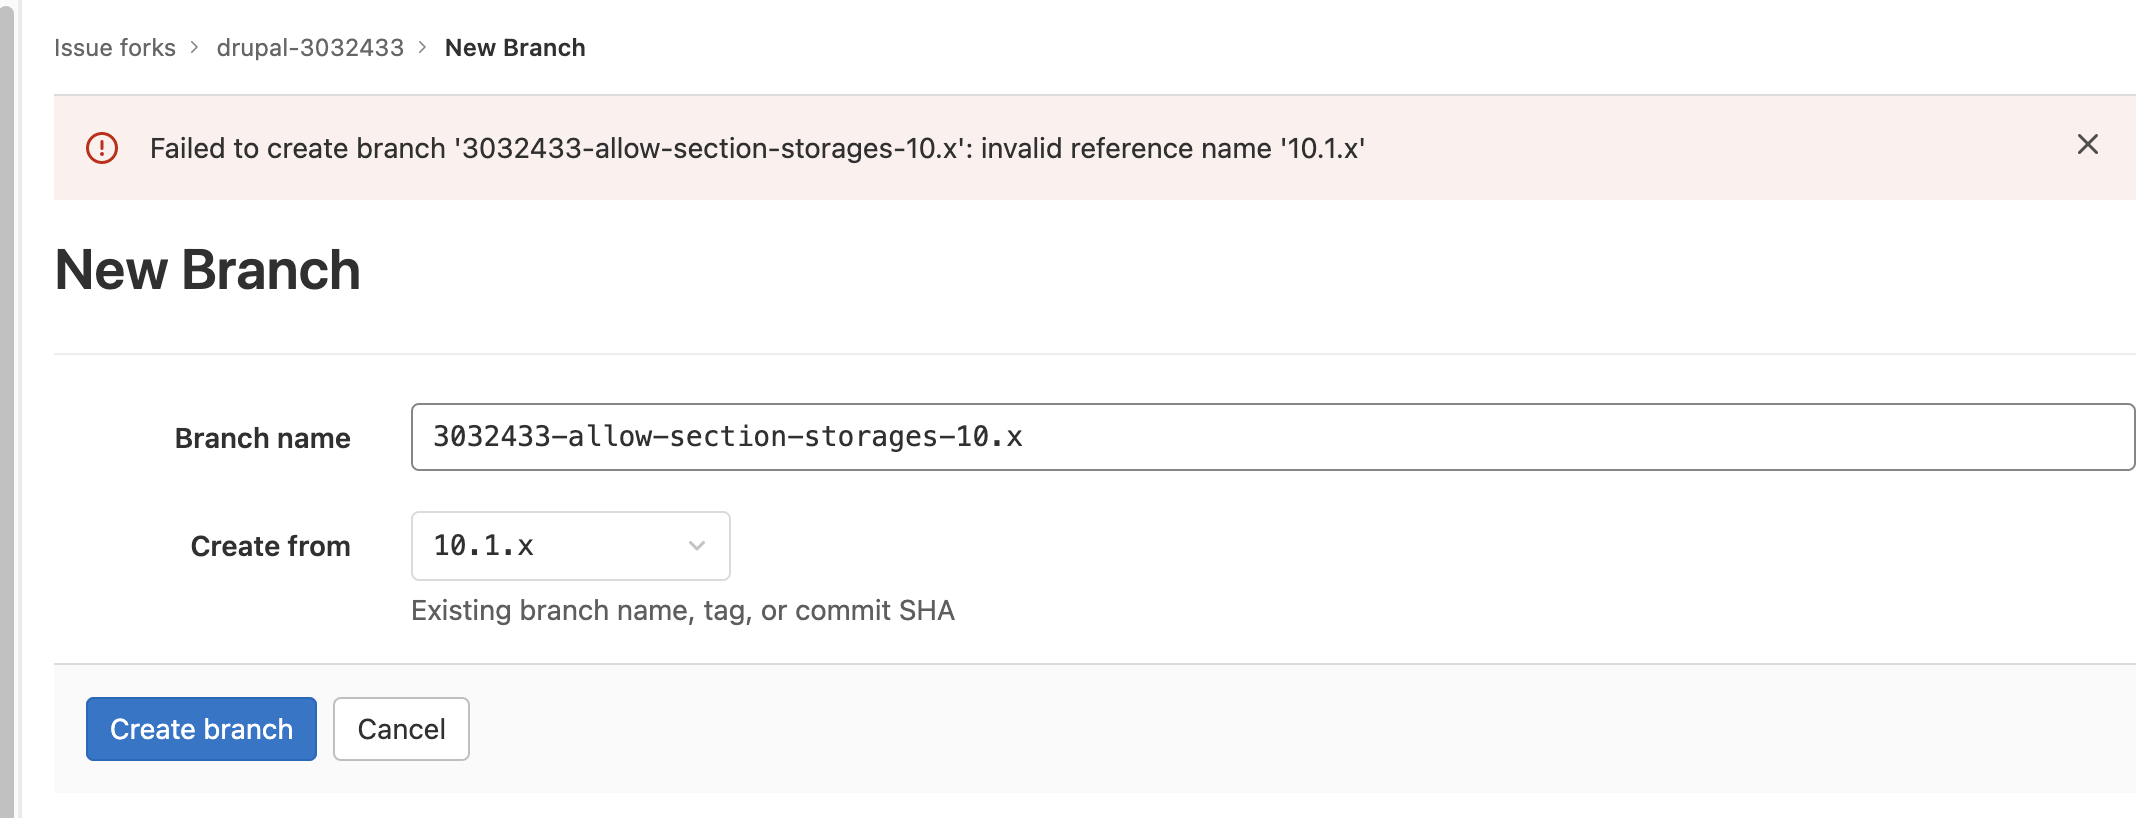Submit with the Create branch button

(x=201, y=729)
